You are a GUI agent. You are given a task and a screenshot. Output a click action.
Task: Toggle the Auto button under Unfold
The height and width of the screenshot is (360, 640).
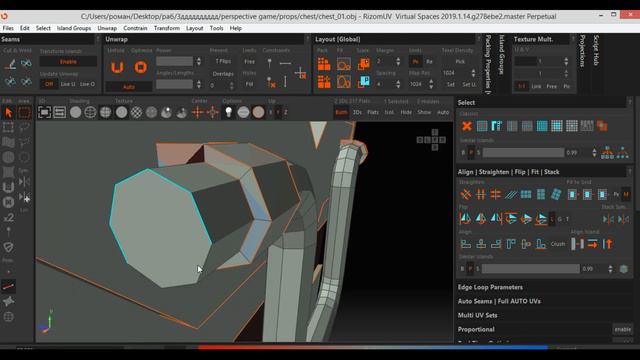129,87
